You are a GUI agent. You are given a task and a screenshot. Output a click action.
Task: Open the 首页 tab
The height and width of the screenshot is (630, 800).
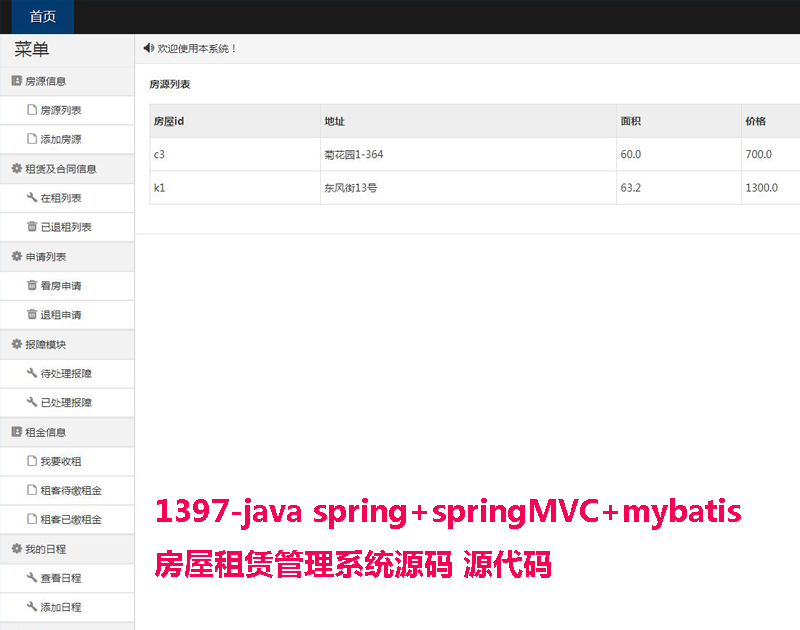coord(42,17)
